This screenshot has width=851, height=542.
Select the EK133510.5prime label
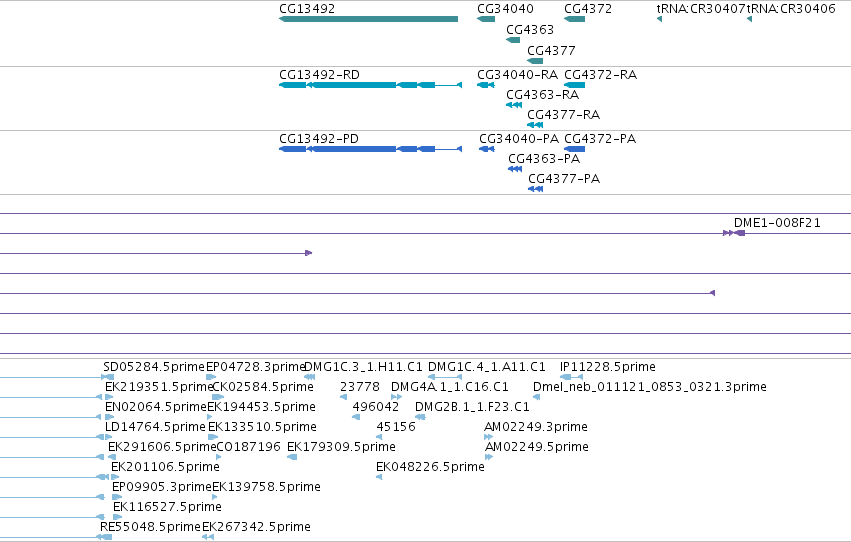coord(262,427)
